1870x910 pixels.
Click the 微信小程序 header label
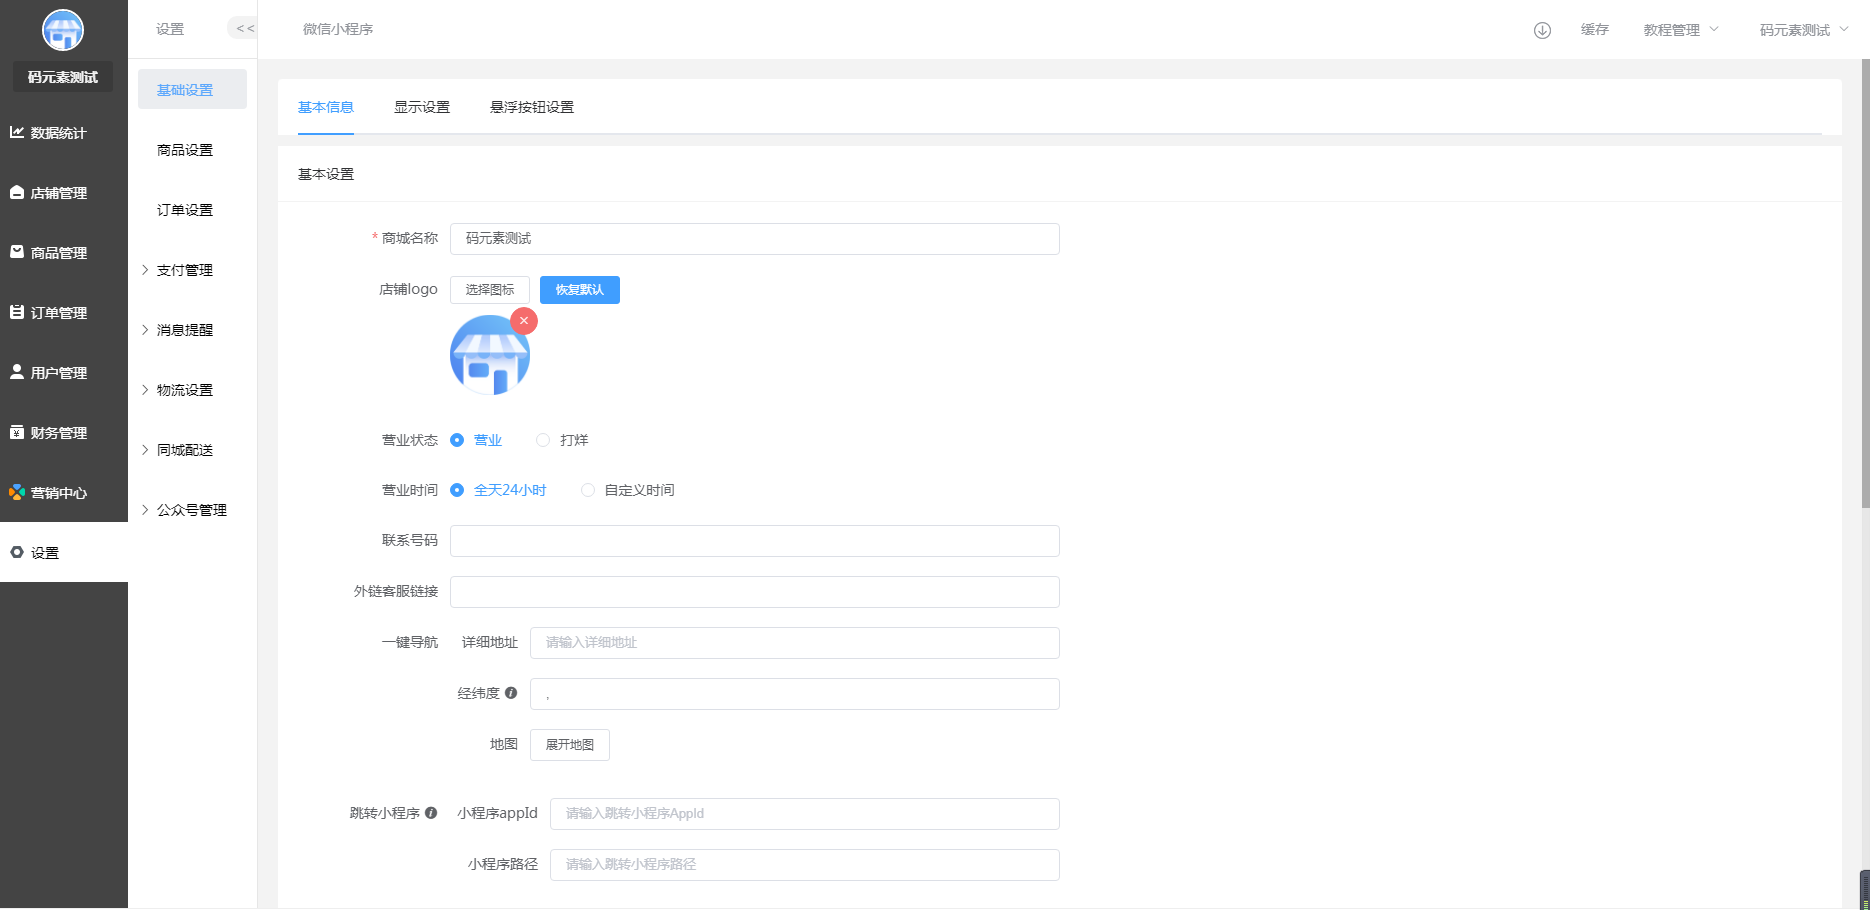[x=338, y=29]
